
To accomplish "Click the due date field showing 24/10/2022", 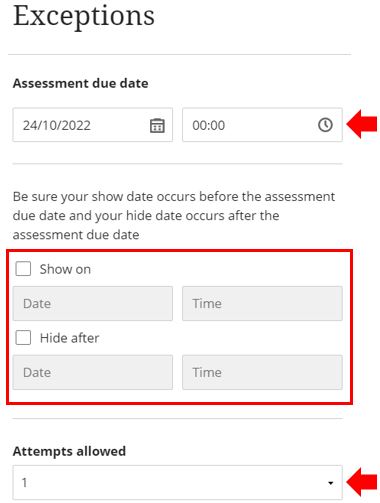I will pos(93,125).
